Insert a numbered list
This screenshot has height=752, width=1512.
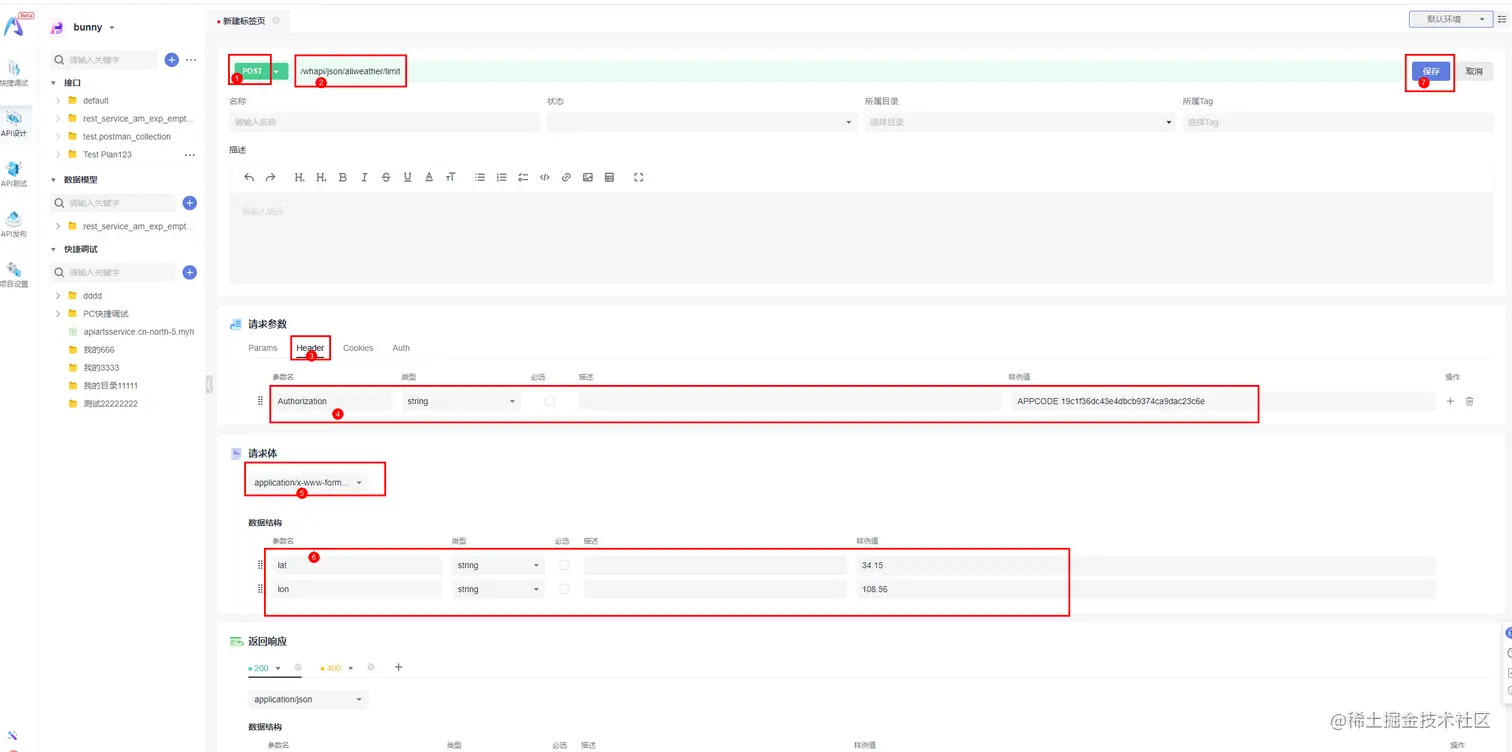tap(501, 177)
